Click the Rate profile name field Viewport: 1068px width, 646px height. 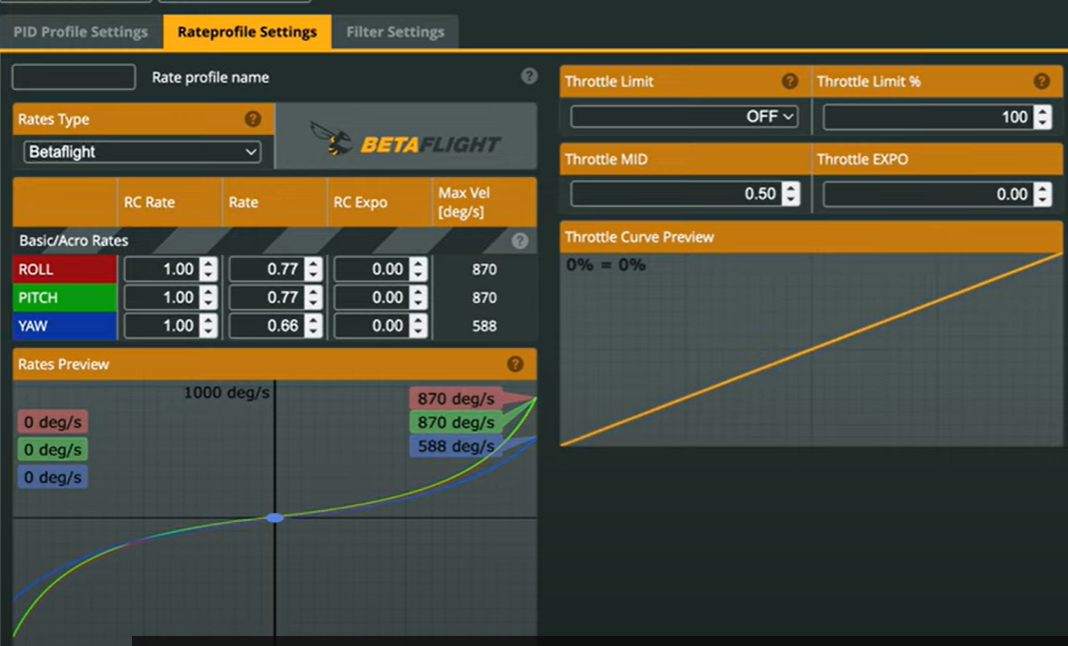coord(74,77)
